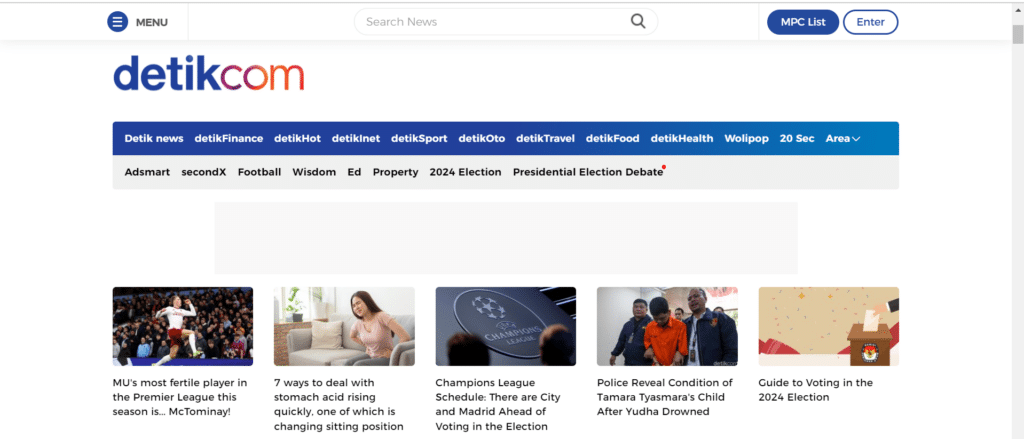Open 20 Sec section
Image resolution: width=1024 pixels, height=439 pixels.
point(797,138)
